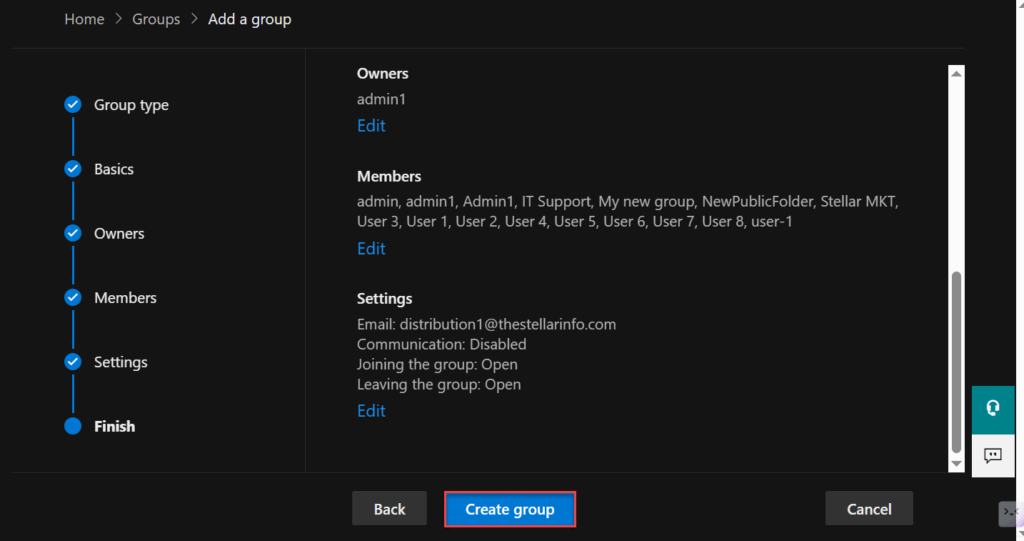The image size is (1024, 541).
Task: Select the Basics step label in wizard
Action: click(114, 169)
